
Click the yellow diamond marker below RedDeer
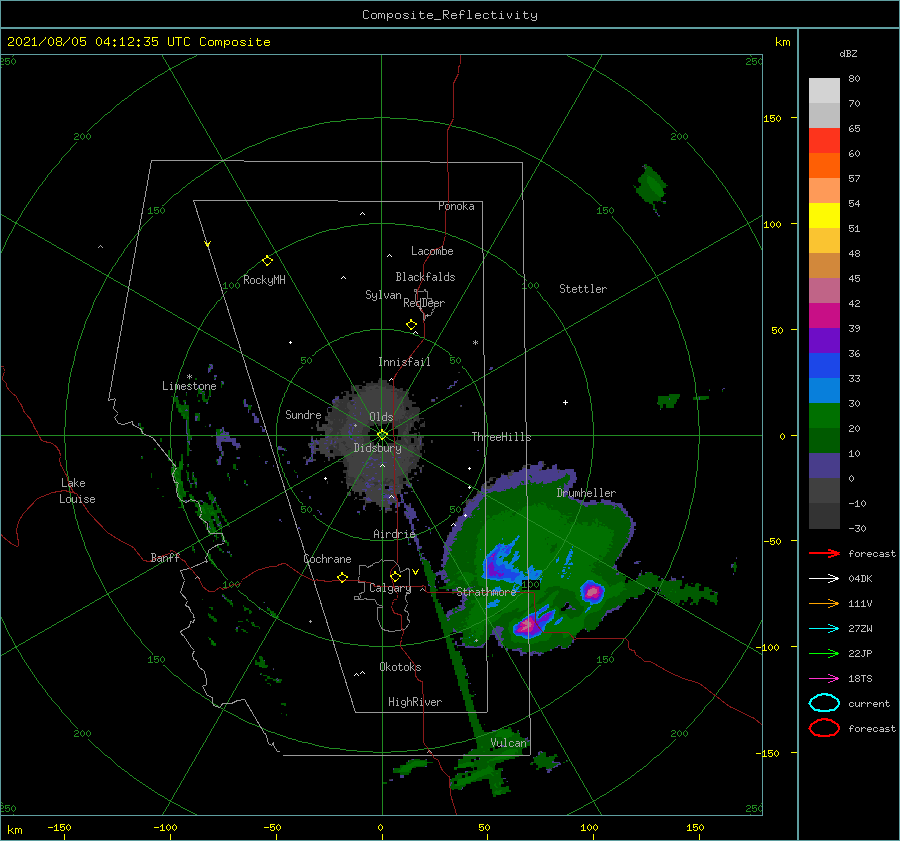point(411,325)
